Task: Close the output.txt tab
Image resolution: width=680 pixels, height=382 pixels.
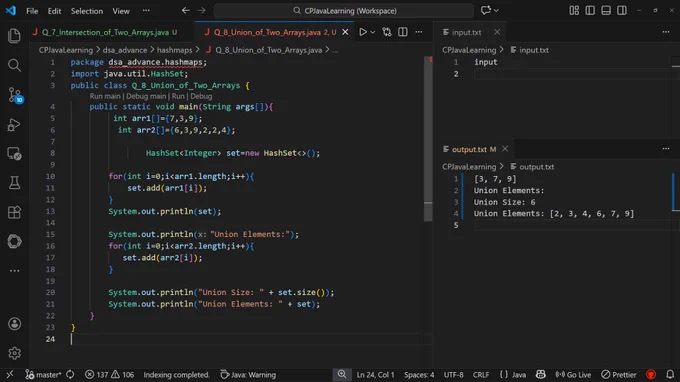Action: click(505, 149)
